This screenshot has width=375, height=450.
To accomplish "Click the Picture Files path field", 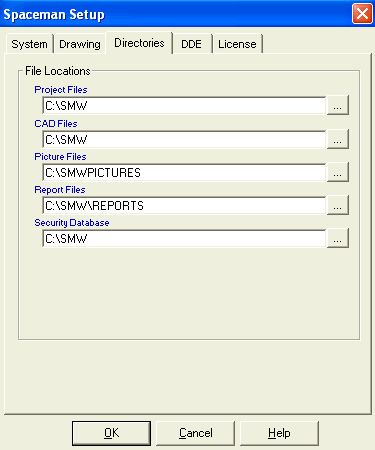I will point(184,172).
